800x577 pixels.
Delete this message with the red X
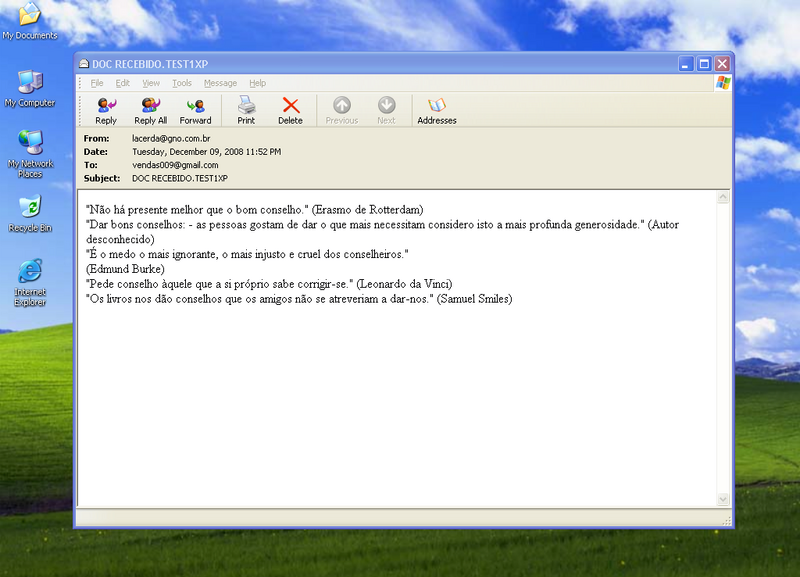(x=290, y=109)
